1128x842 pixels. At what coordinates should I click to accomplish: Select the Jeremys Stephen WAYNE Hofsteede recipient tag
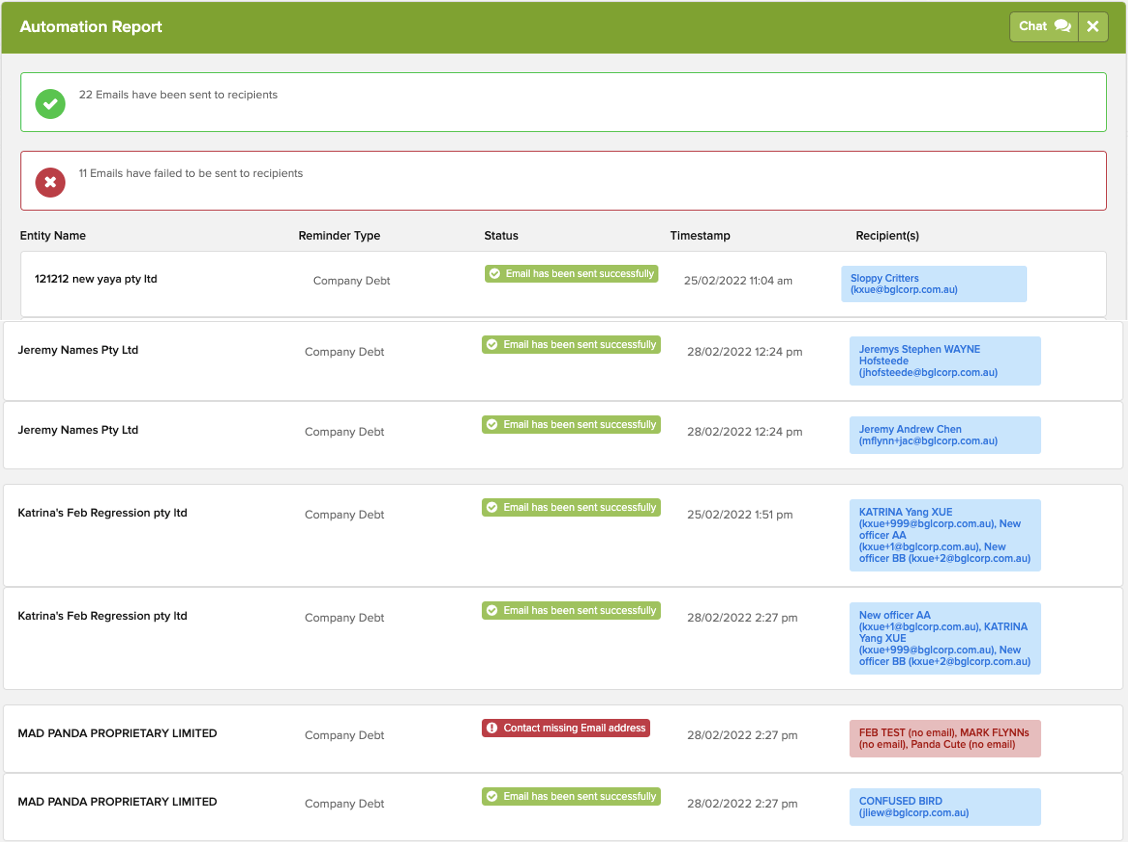(x=944, y=361)
